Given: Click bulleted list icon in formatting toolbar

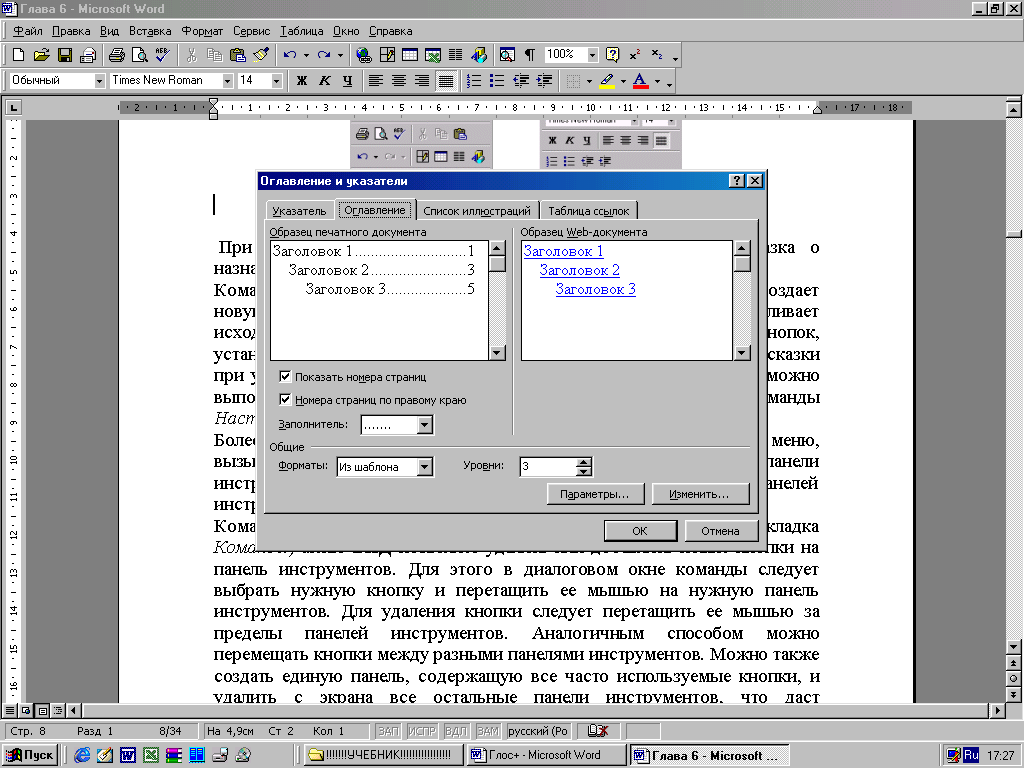Looking at the screenshot, I should (x=497, y=80).
